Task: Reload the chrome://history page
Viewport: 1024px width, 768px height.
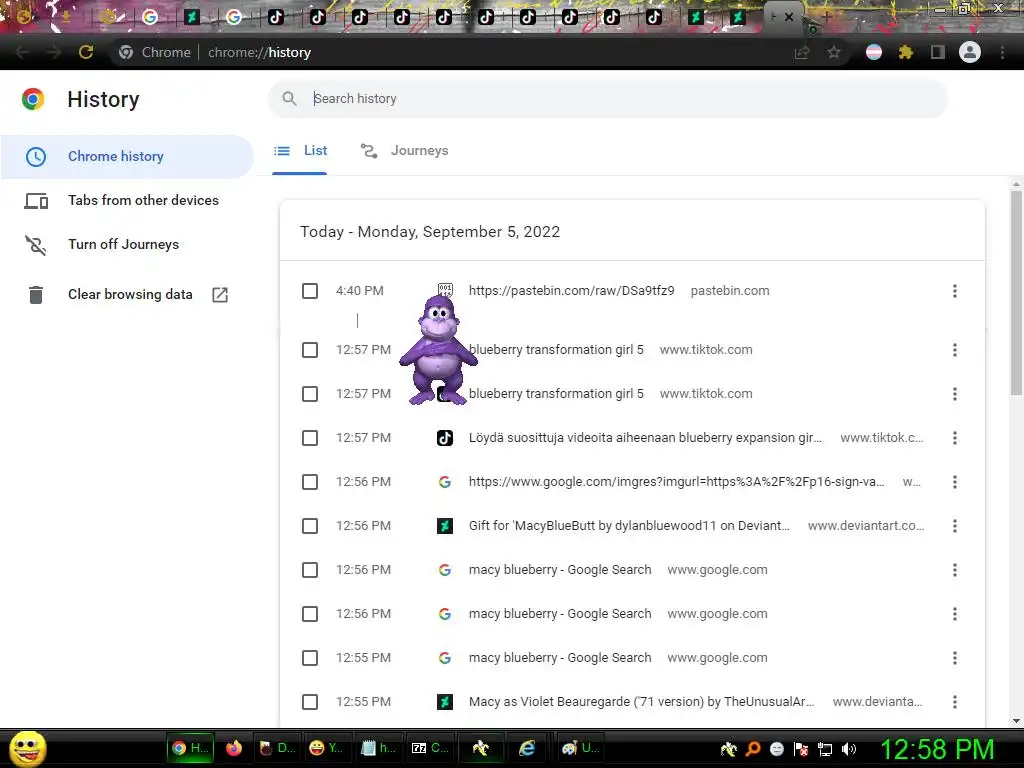Action: click(86, 52)
